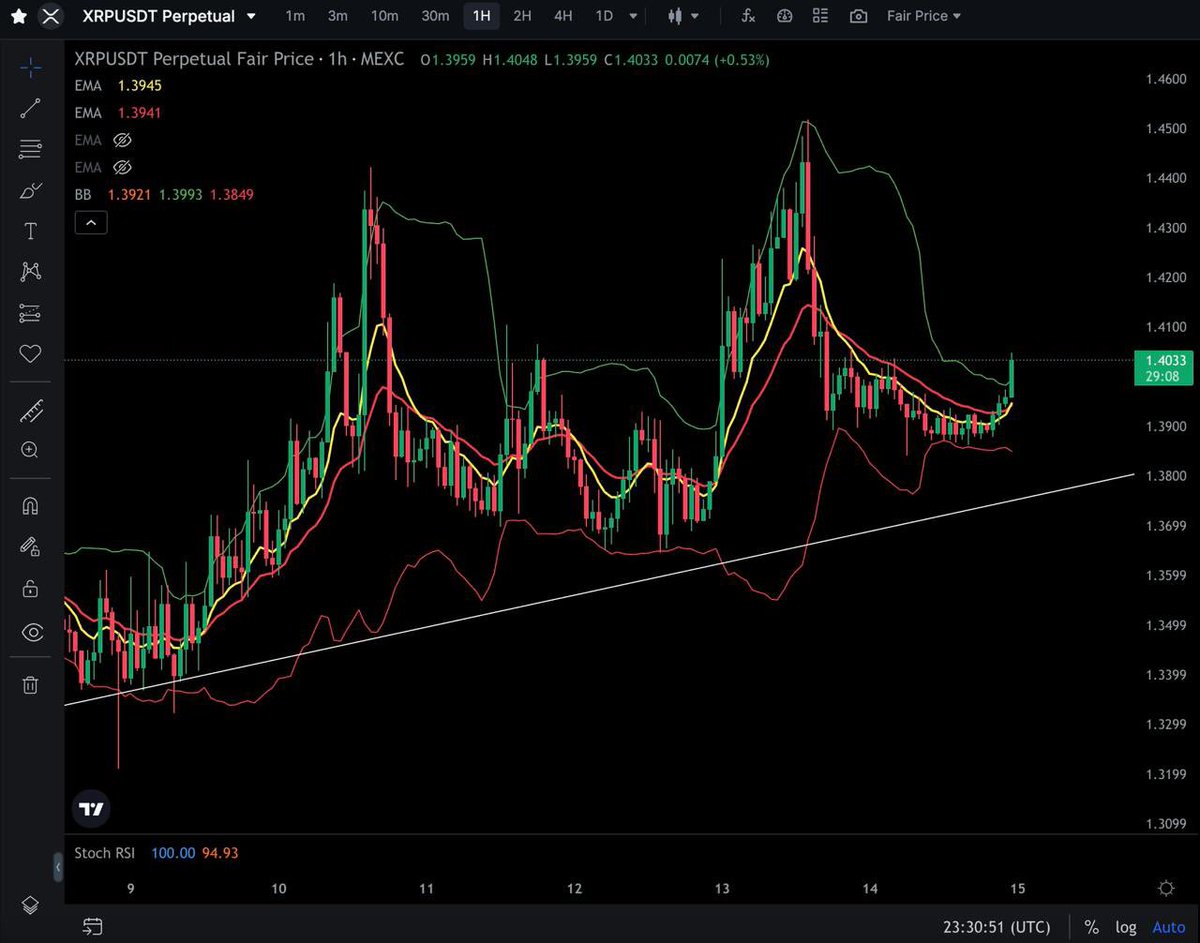Click the chart title XRPUSDT Perpetual Fair Price
The height and width of the screenshot is (943, 1200).
coord(193,60)
